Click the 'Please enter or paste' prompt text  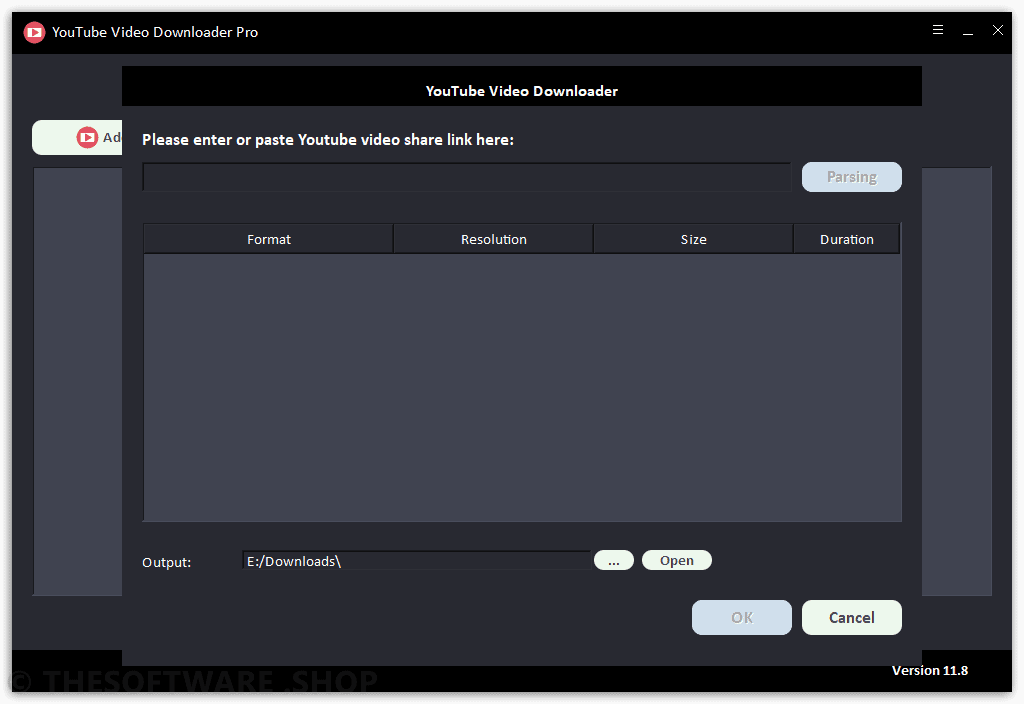[x=328, y=140]
